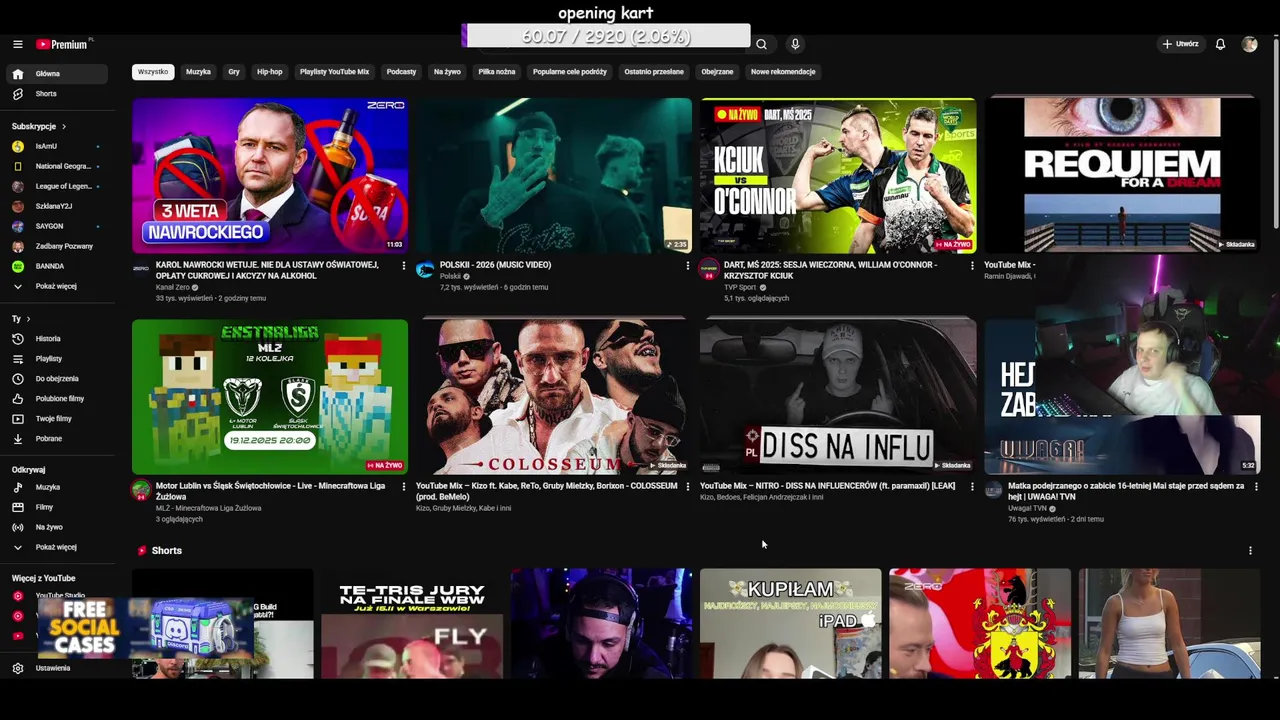Open the account avatar menu
The width and height of the screenshot is (1280, 720).
[1250, 44]
